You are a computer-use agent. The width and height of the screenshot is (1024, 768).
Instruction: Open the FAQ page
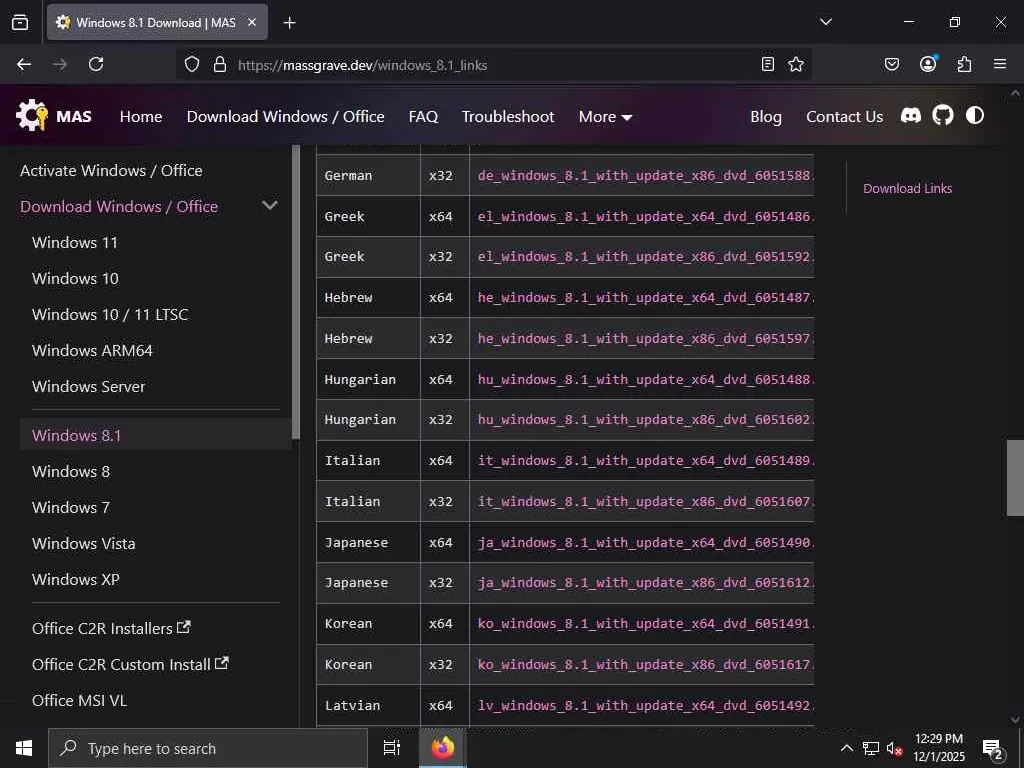[423, 117]
